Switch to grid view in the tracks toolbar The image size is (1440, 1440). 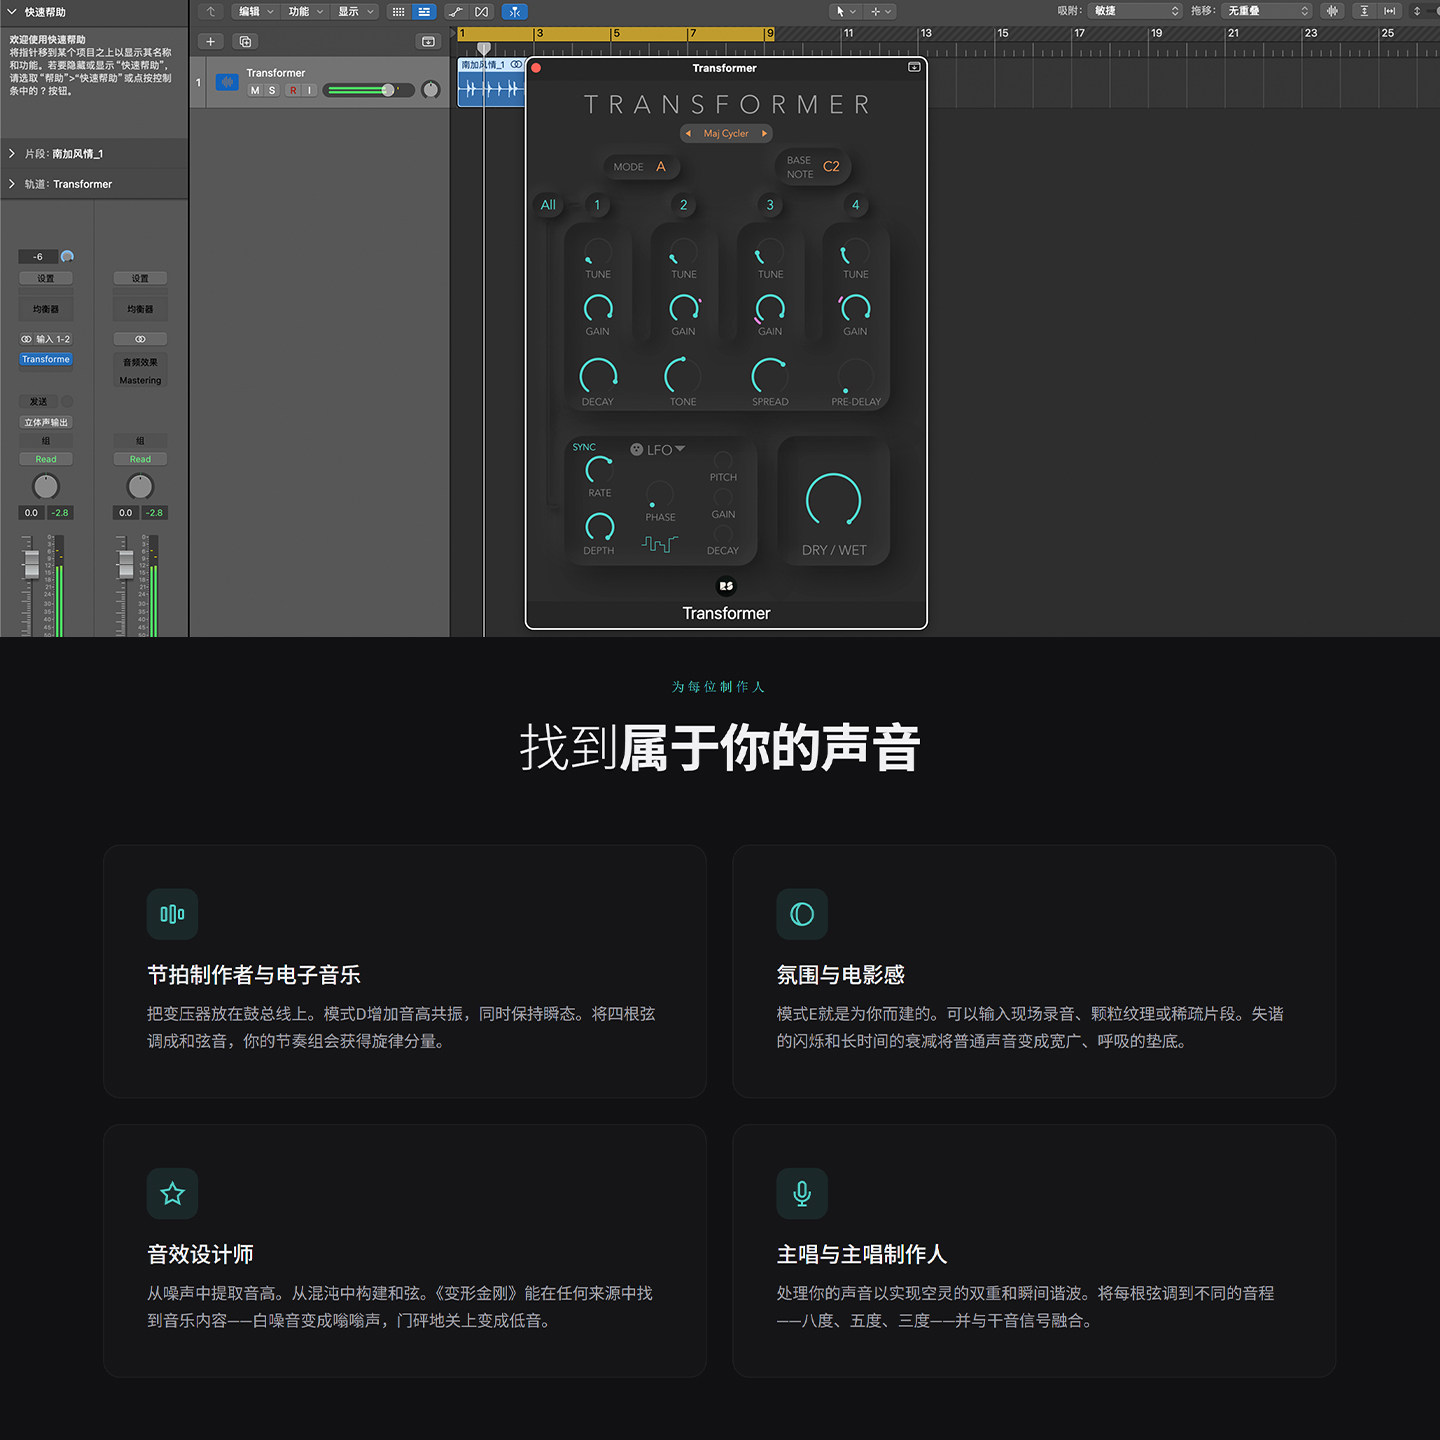(398, 12)
